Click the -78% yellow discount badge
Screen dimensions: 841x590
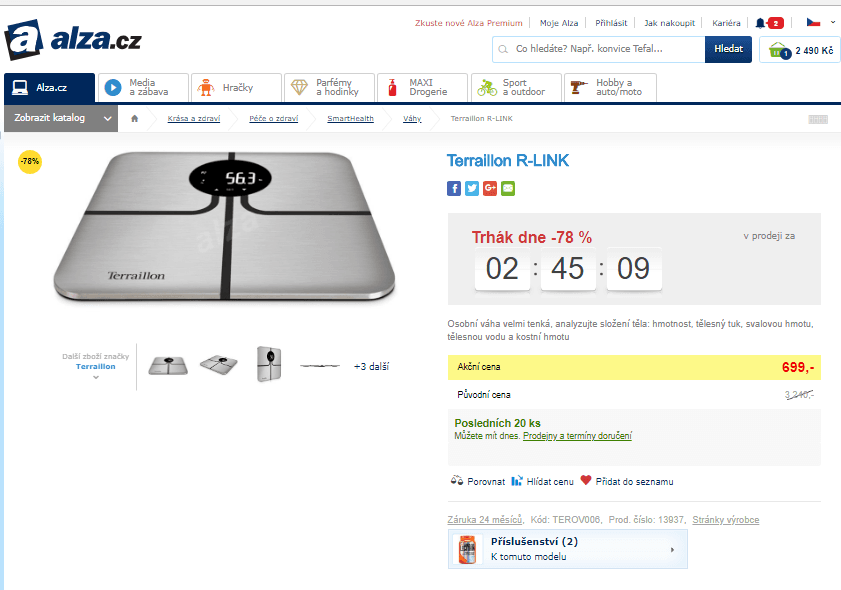pyautogui.click(x=30, y=161)
